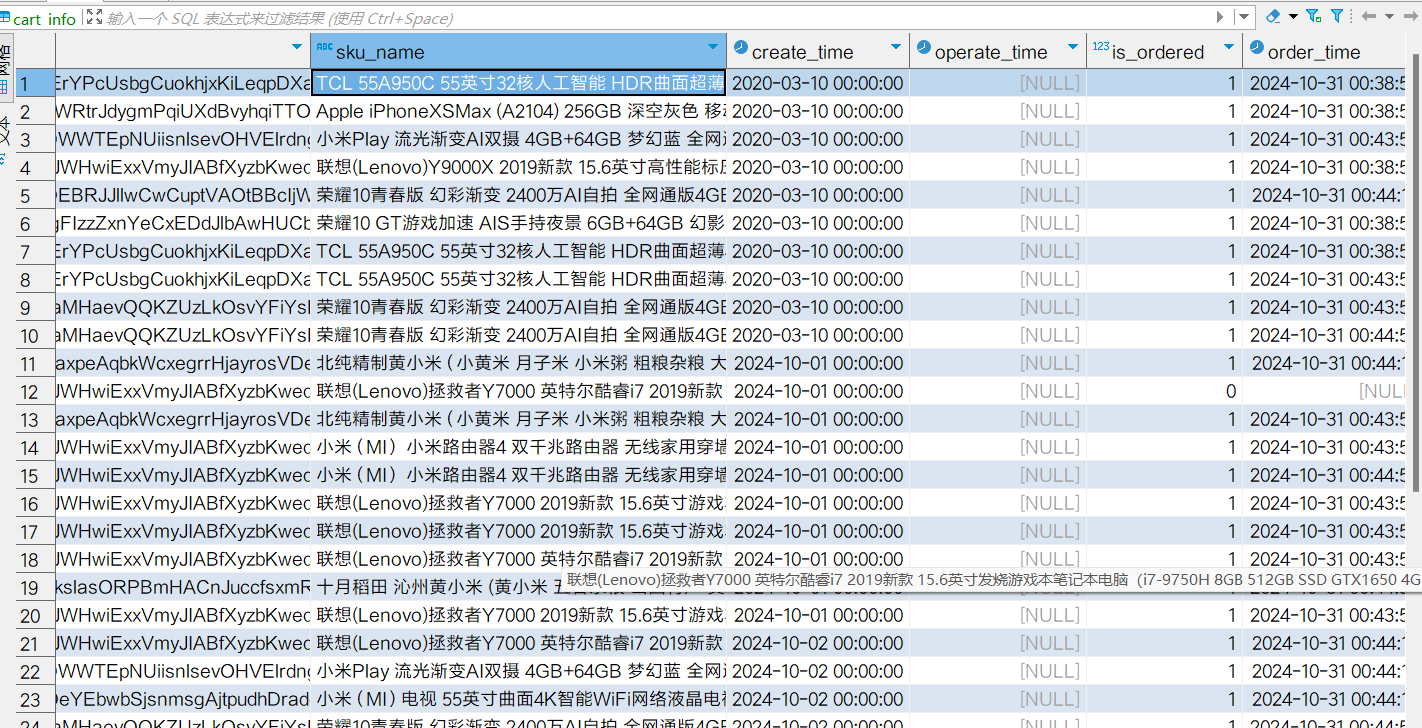Screen dimensions: 1422x728
Task: Click the 荣耀10 GT游戏加速 cell in row 6
Action: (x=519, y=223)
